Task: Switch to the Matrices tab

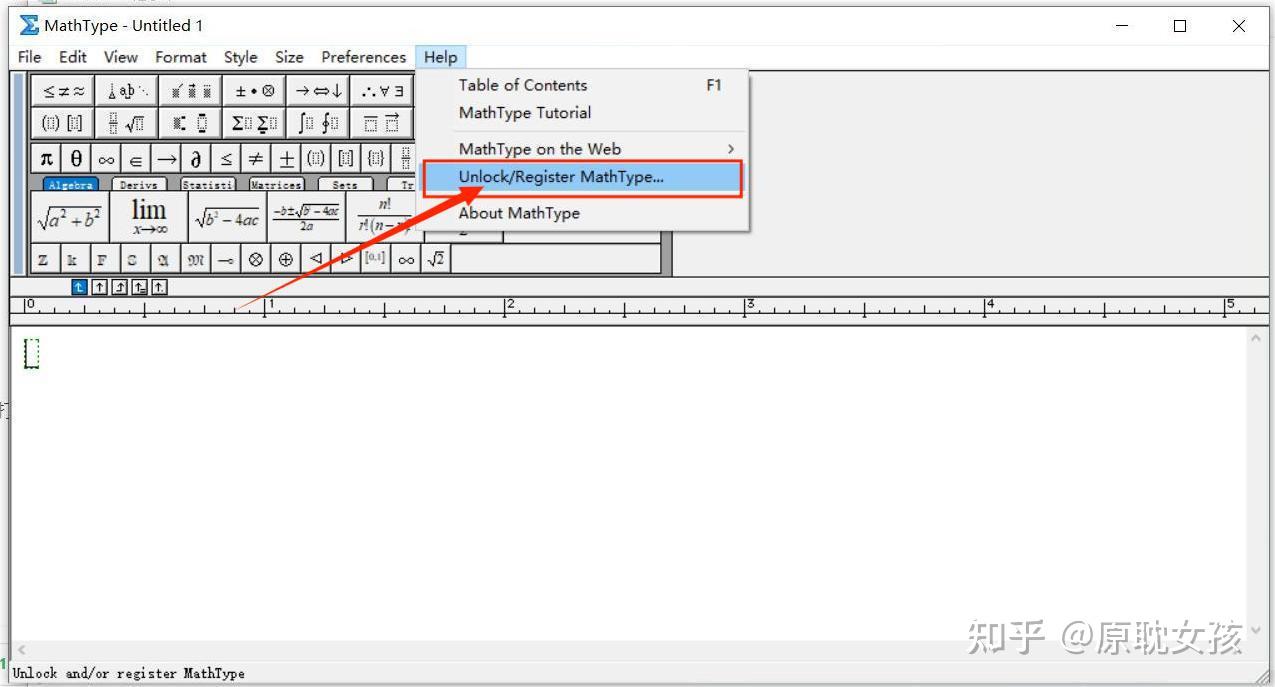Action: pos(276,184)
